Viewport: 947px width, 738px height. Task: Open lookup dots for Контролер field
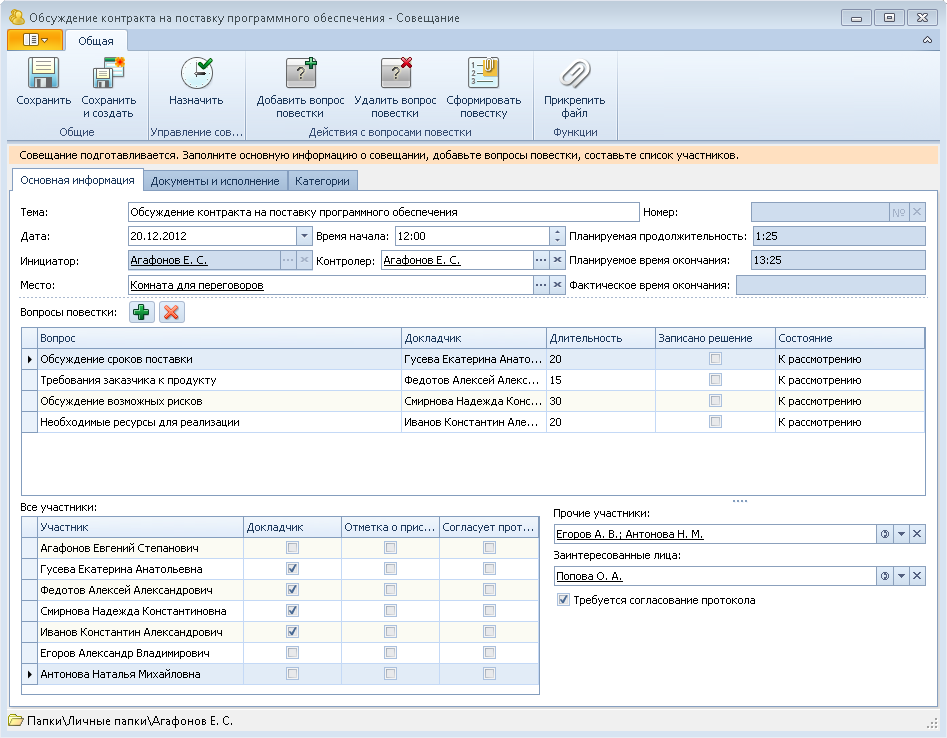[x=541, y=260]
